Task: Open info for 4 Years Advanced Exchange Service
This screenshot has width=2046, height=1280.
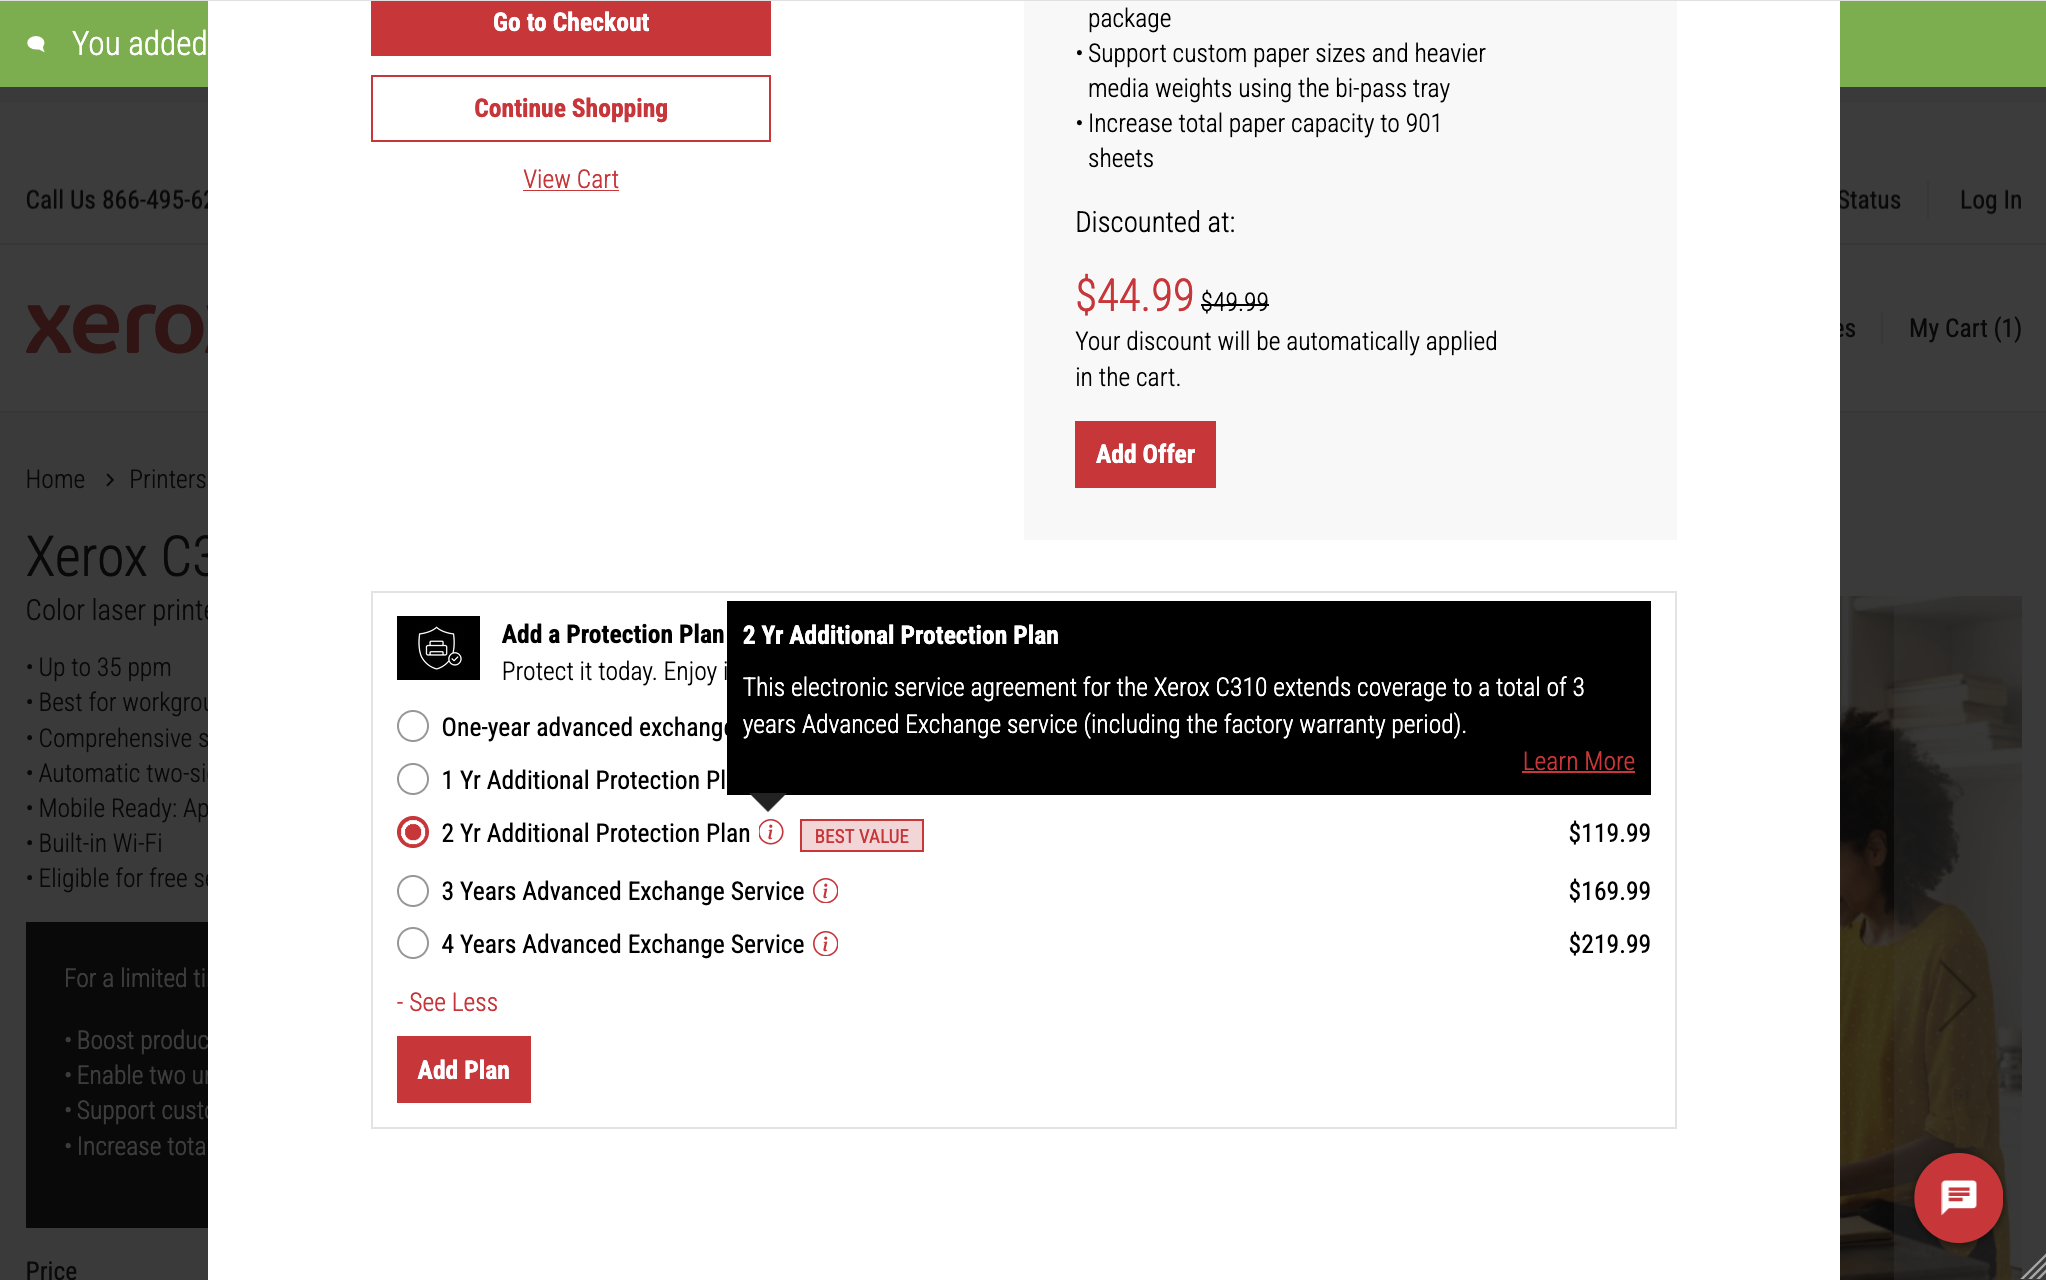Action: pos(826,943)
